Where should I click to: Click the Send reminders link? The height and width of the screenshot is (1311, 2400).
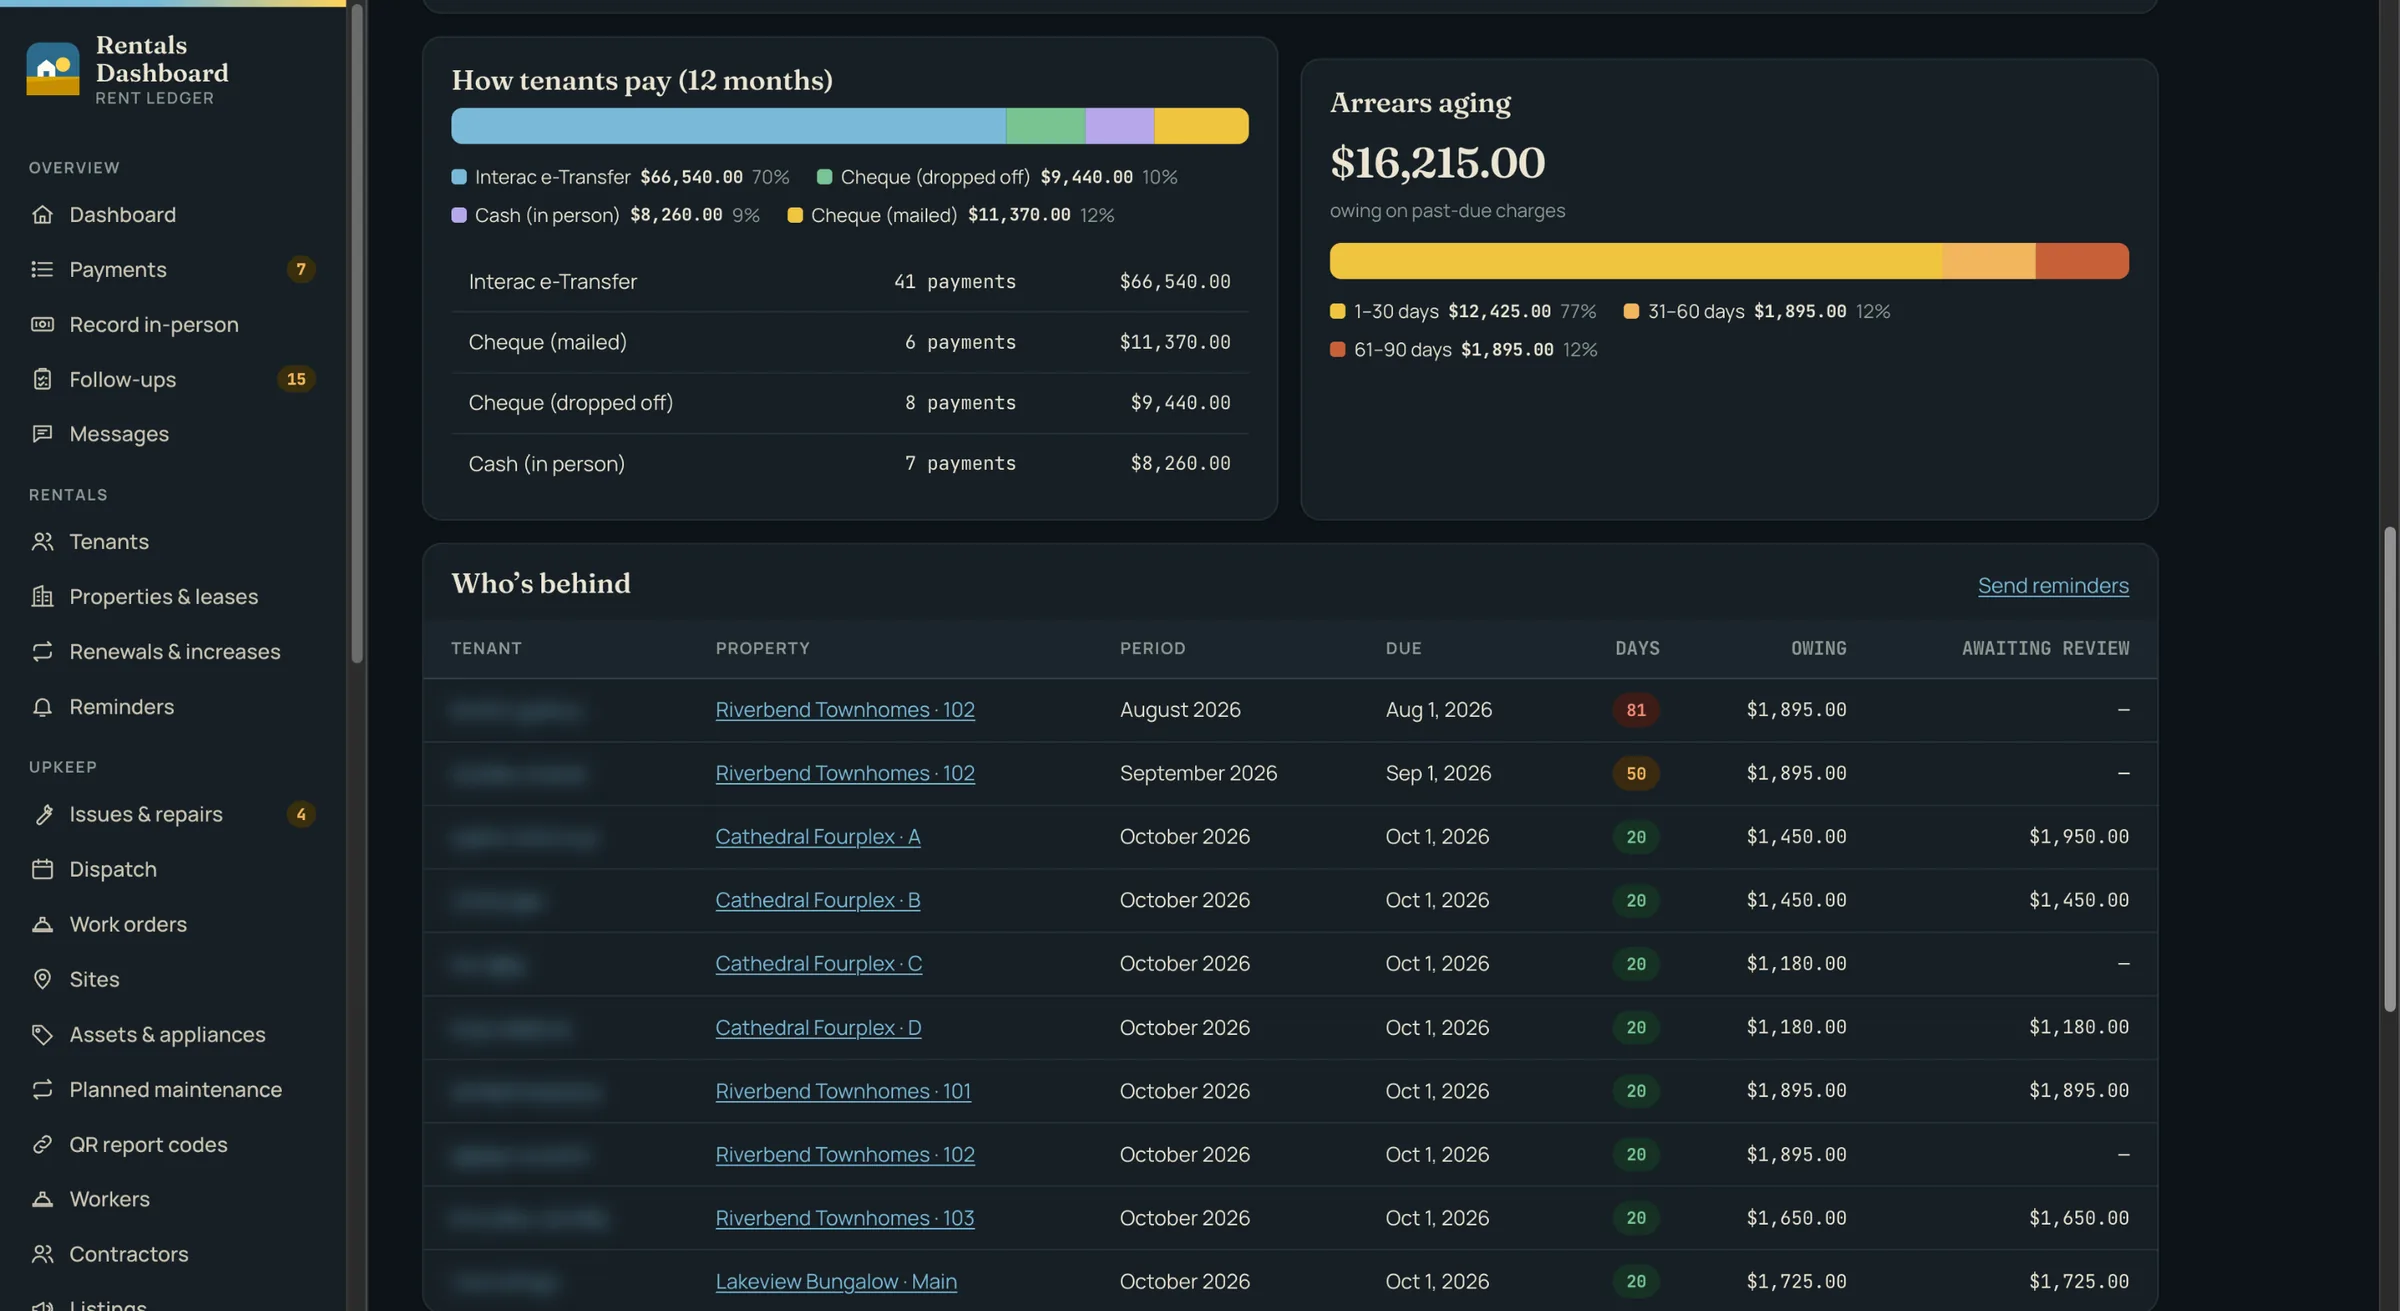pos(2053,586)
